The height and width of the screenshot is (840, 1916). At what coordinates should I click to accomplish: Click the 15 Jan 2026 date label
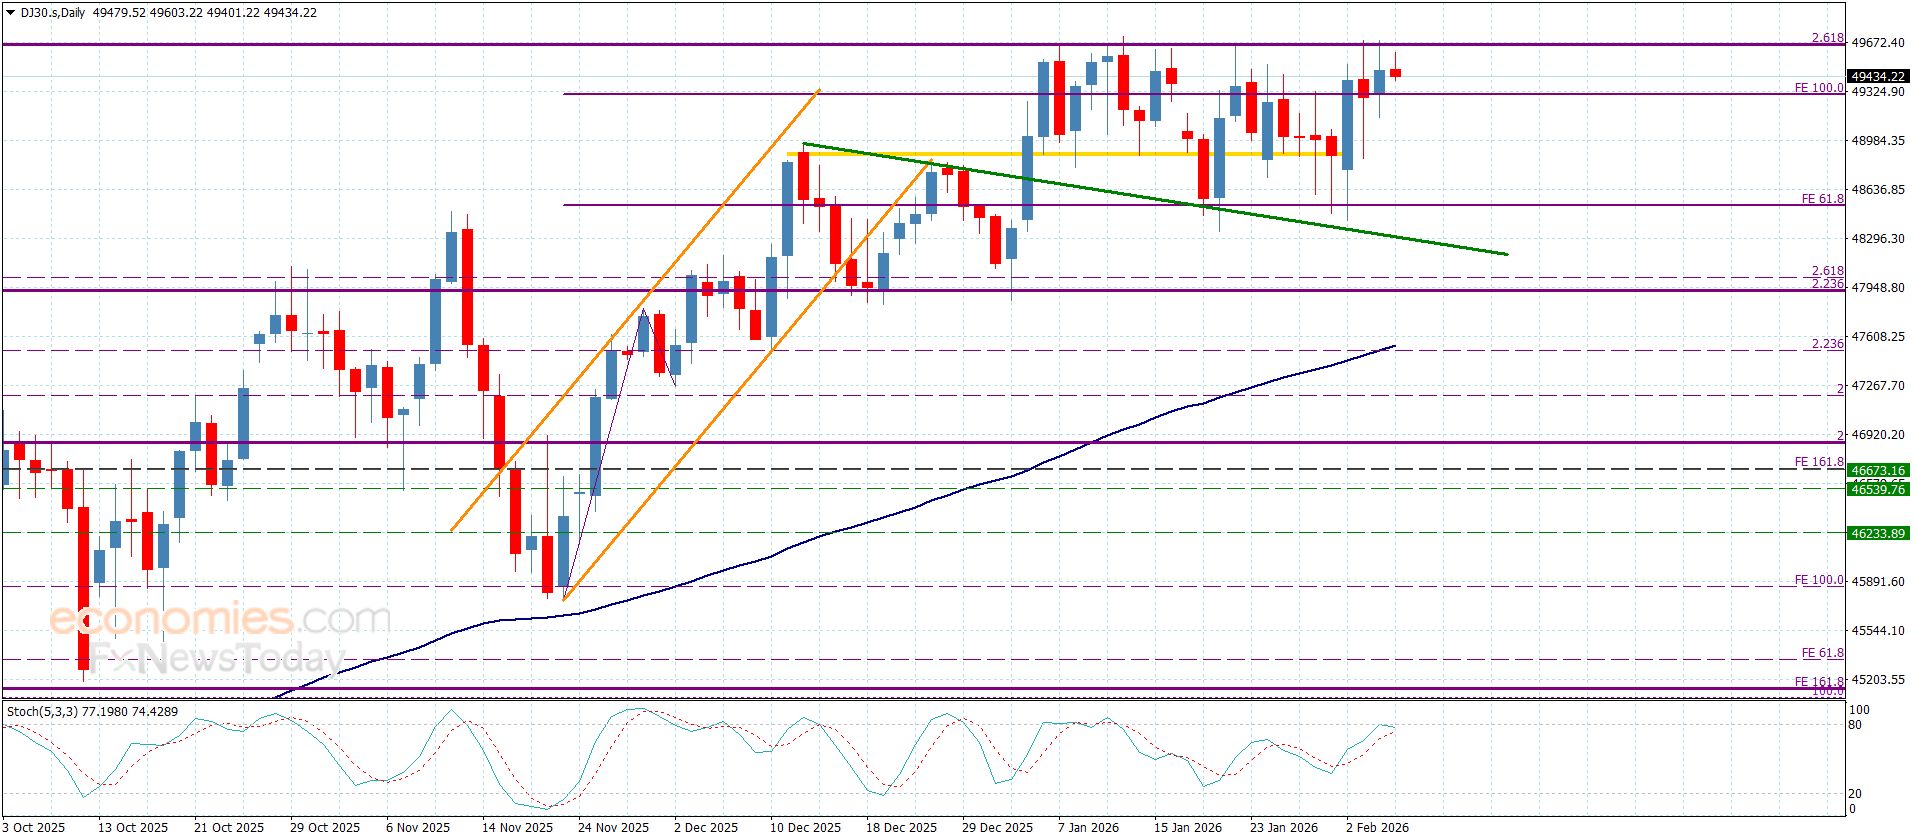coord(1188,828)
